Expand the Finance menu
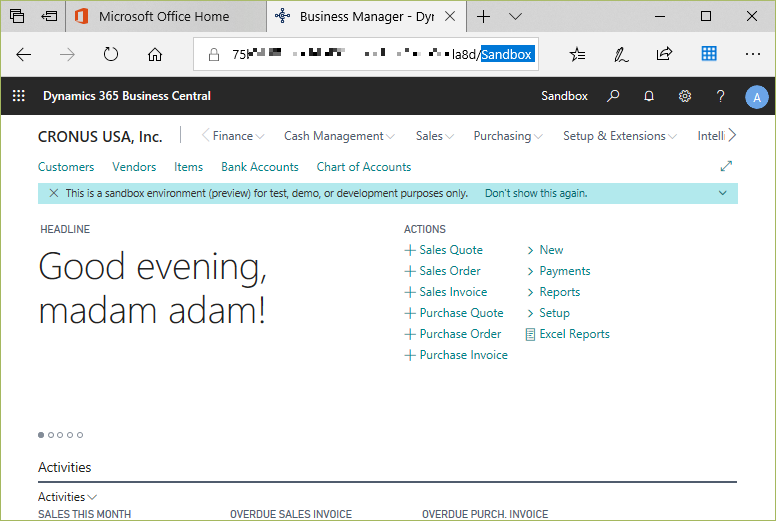Viewport: 776px width, 521px height. point(238,136)
